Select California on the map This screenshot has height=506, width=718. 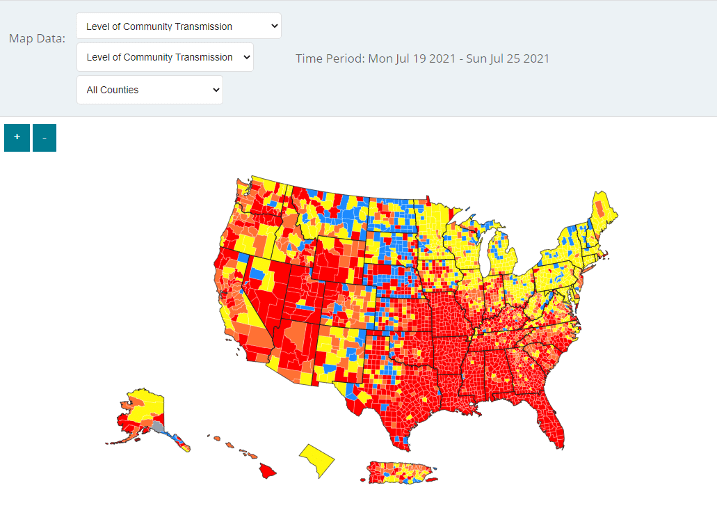tap(241, 300)
